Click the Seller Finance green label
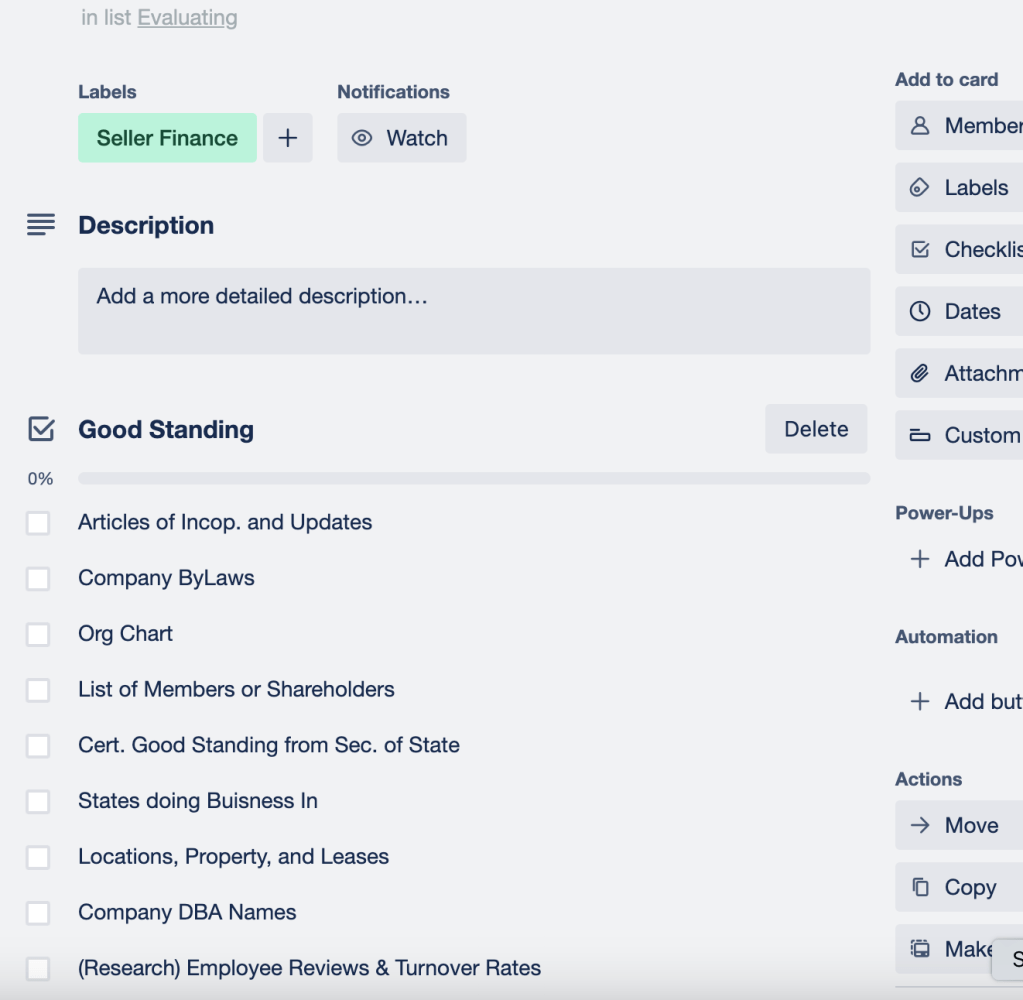Image resolution: width=1023 pixels, height=1000 pixels. 167,138
